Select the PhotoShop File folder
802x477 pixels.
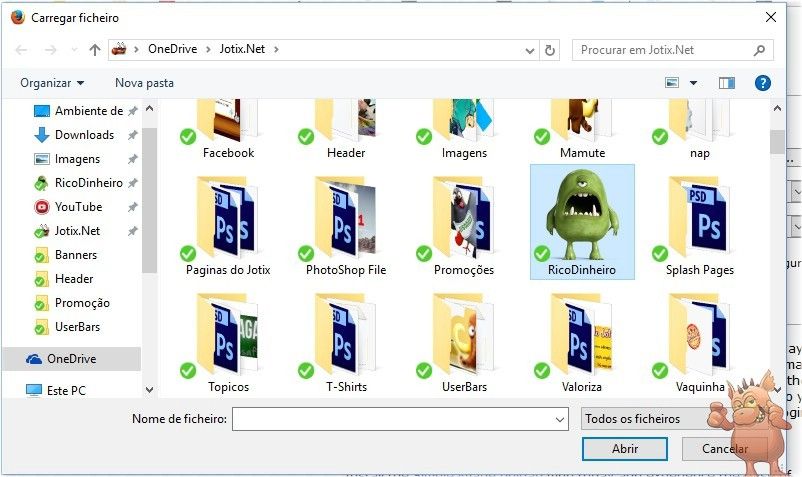[346, 225]
